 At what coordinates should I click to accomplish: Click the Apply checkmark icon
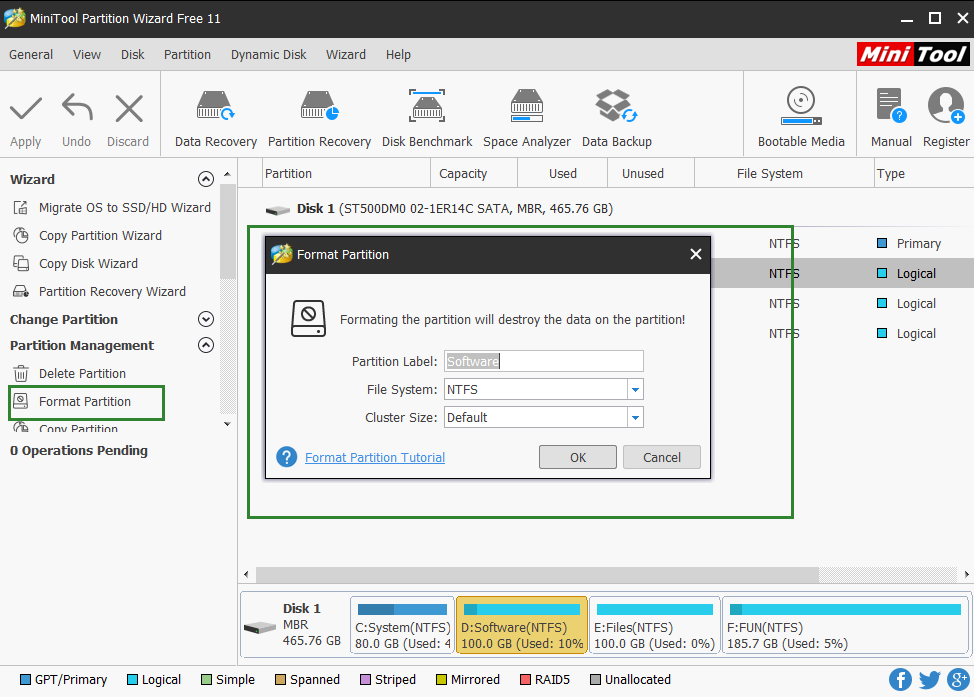click(25, 108)
